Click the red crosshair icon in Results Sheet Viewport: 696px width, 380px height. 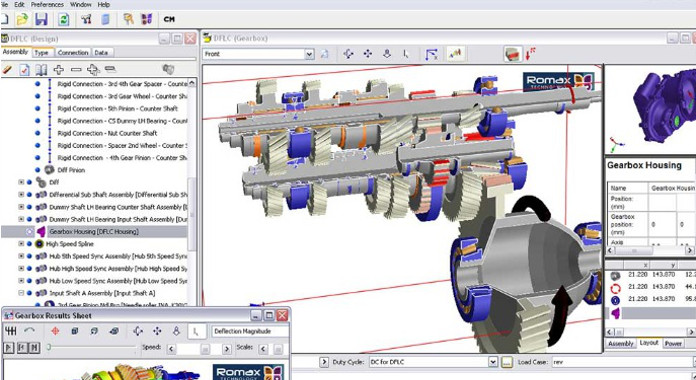pos(55,331)
